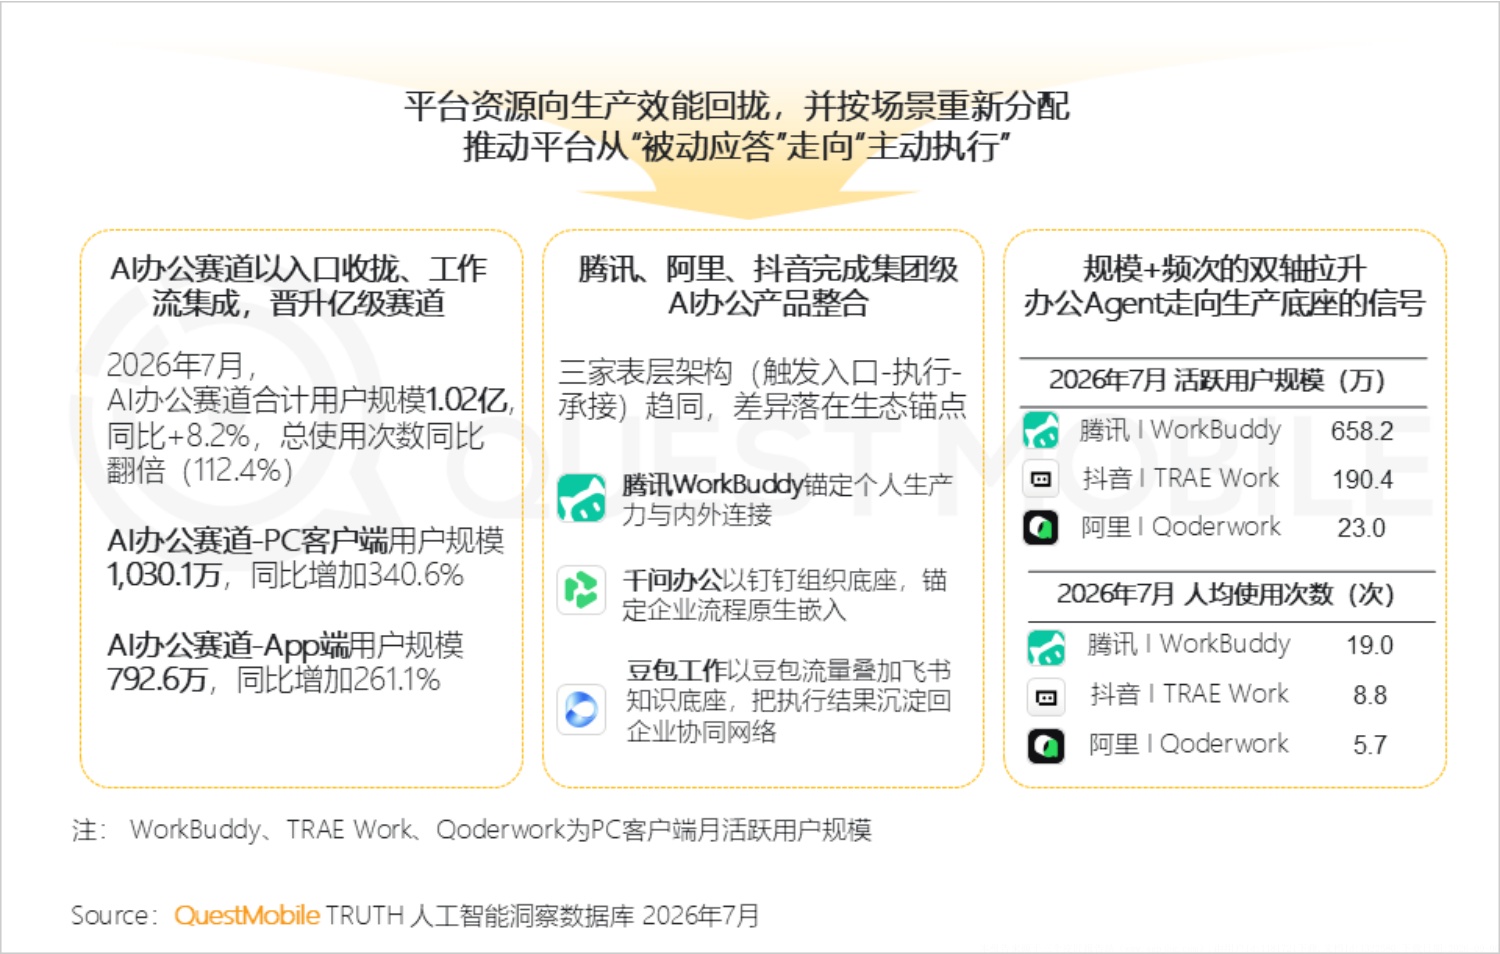This screenshot has height=954, width=1500.
Task: Click the title line 平台资源向生产效能回拢
Action: pos(737,106)
